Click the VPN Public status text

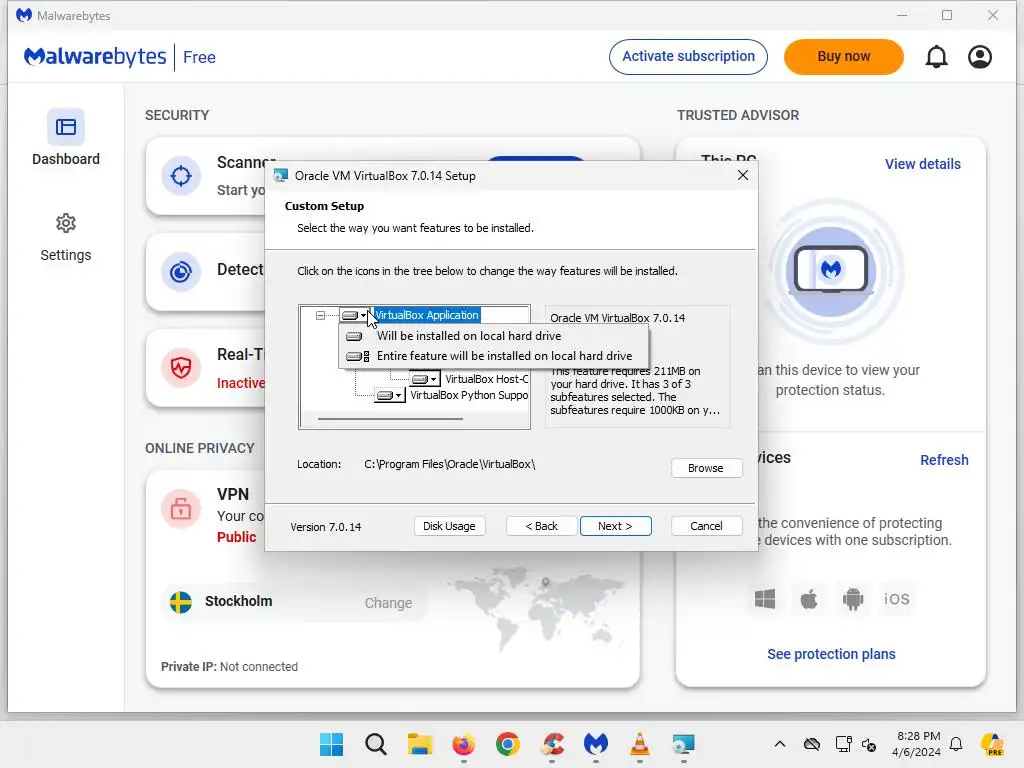pyautogui.click(x=236, y=537)
